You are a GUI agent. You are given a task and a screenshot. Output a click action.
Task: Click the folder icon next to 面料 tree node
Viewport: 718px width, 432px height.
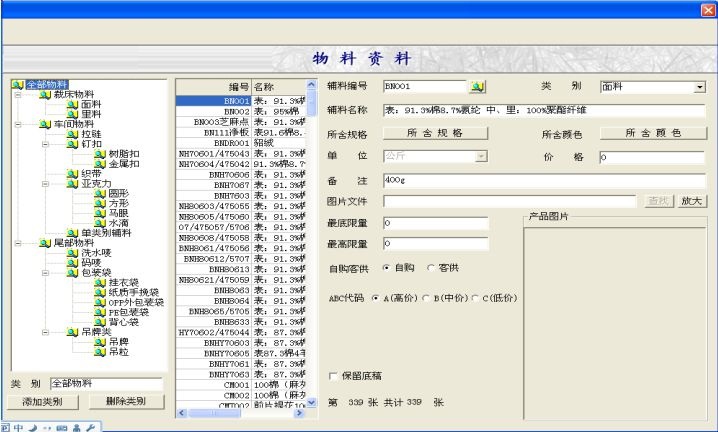point(72,104)
